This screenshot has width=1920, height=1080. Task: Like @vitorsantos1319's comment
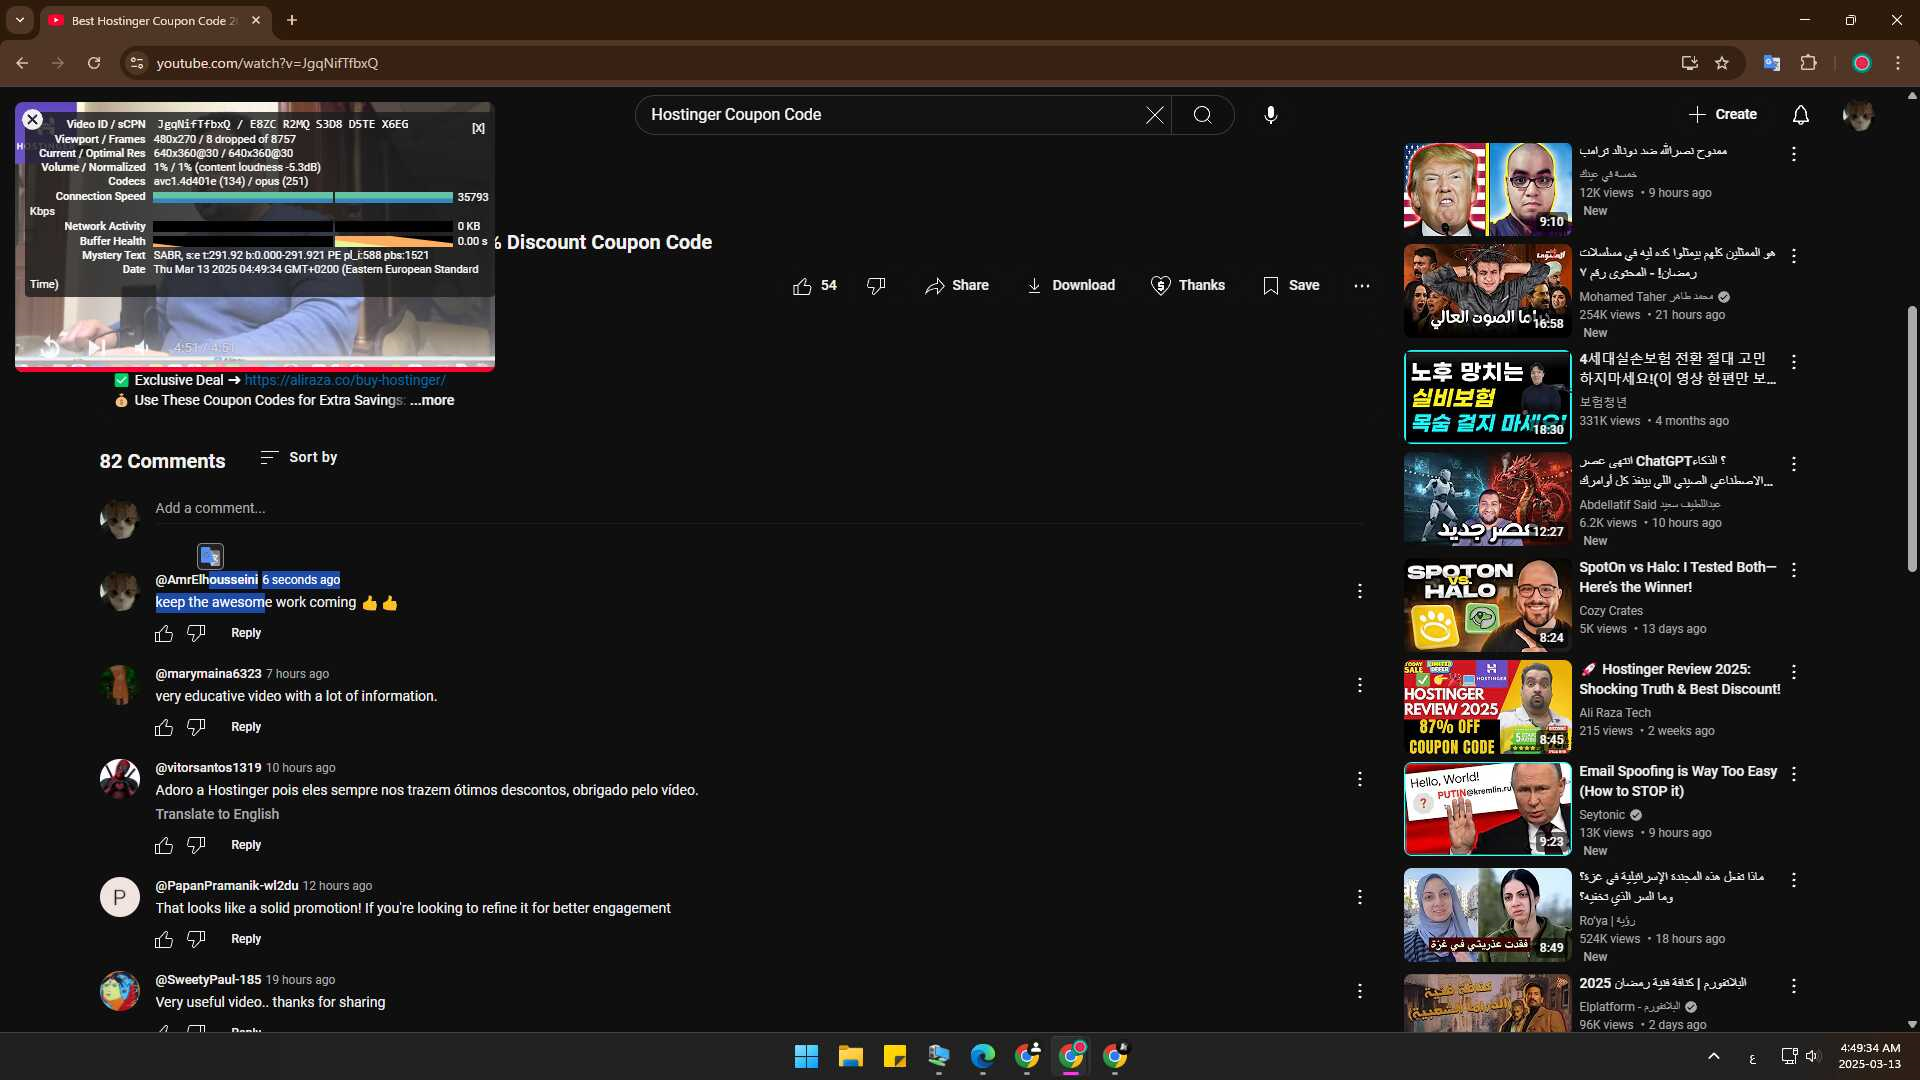point(164,845)
